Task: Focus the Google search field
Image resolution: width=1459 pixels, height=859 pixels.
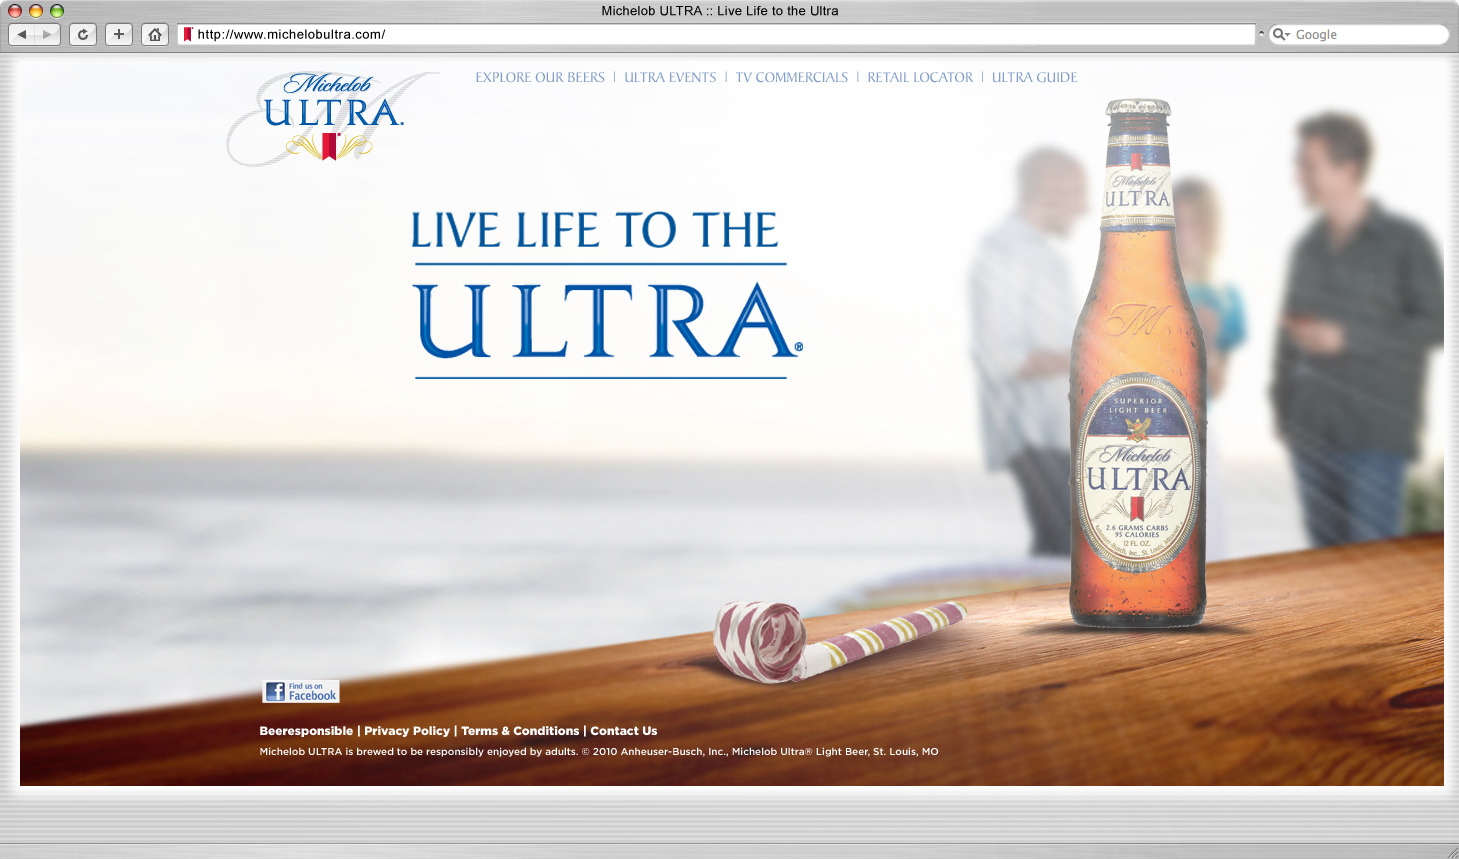Action: coord(1358,34)
